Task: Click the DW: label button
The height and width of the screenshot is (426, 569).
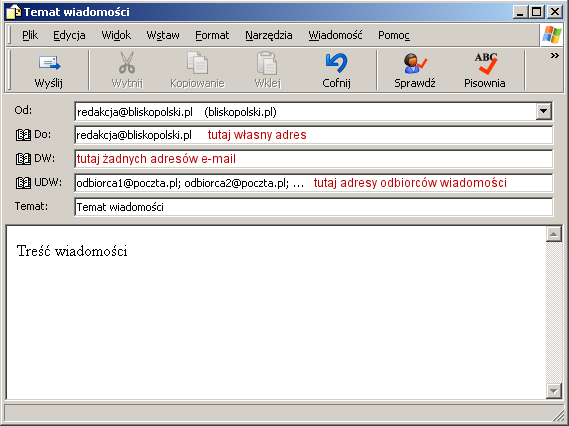Action: tap(44, 159)
